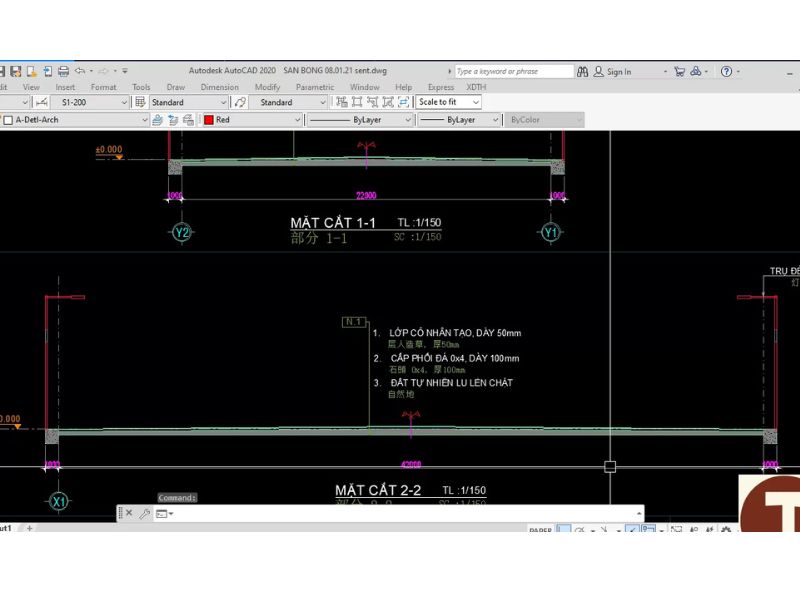Open the Dimension menu
The width and height of the screenshot is (800, 600).
click(x=219, y=87)
